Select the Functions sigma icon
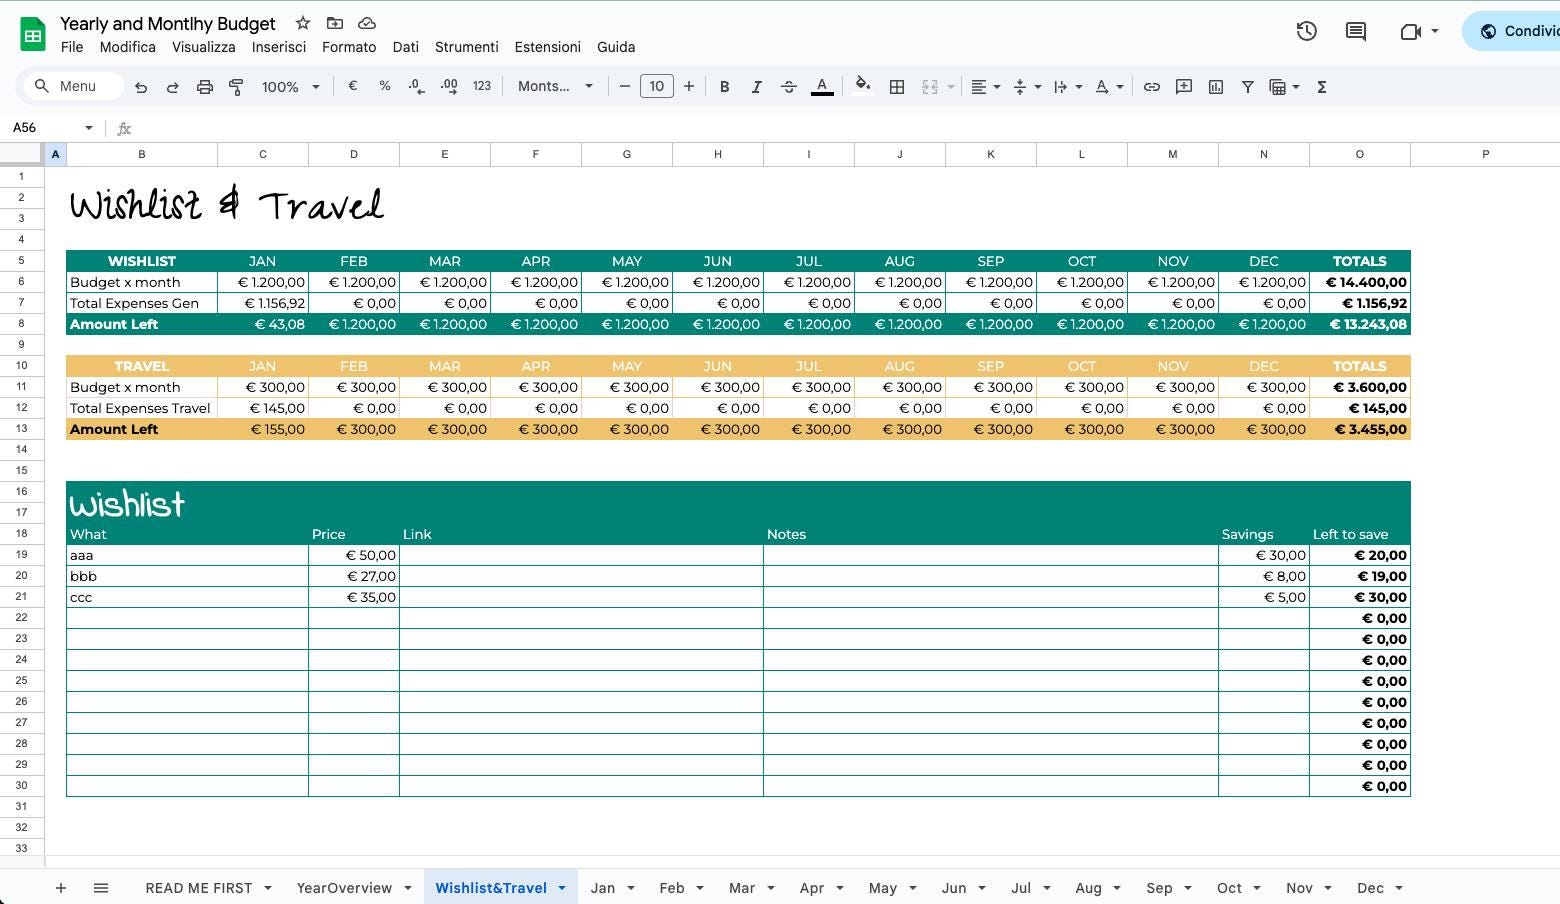The width and height of the screenshot is (1560, 904). pyautogui.click(x=1321, y=86)
